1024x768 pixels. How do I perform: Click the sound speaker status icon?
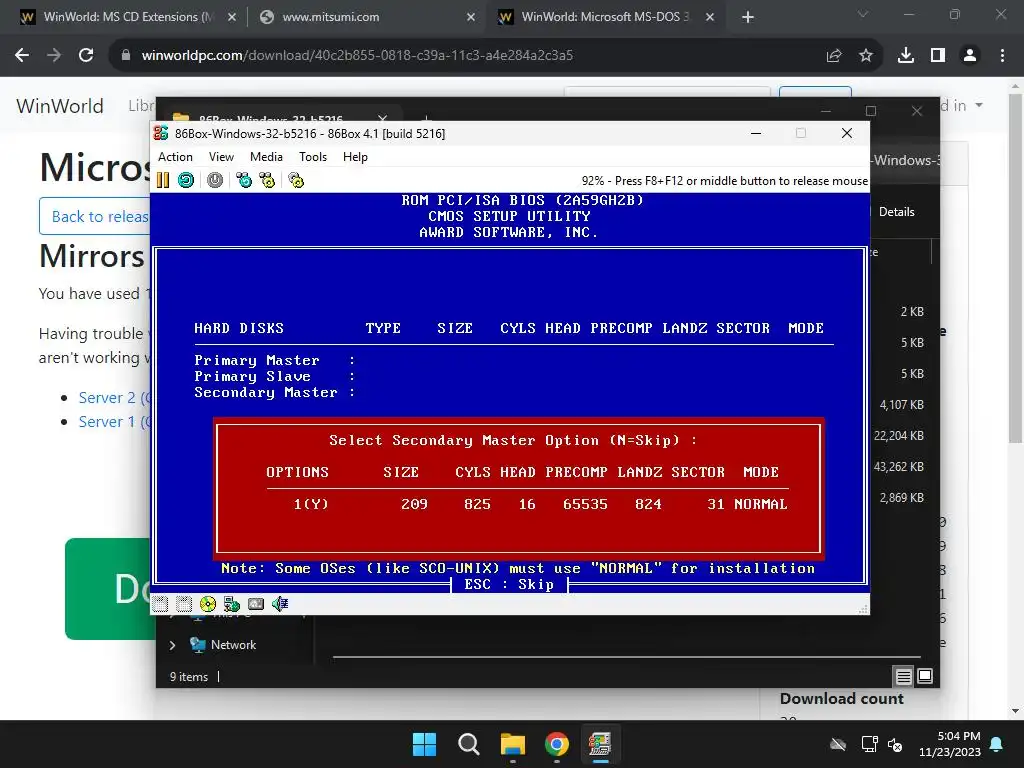[x=280, y=604]
